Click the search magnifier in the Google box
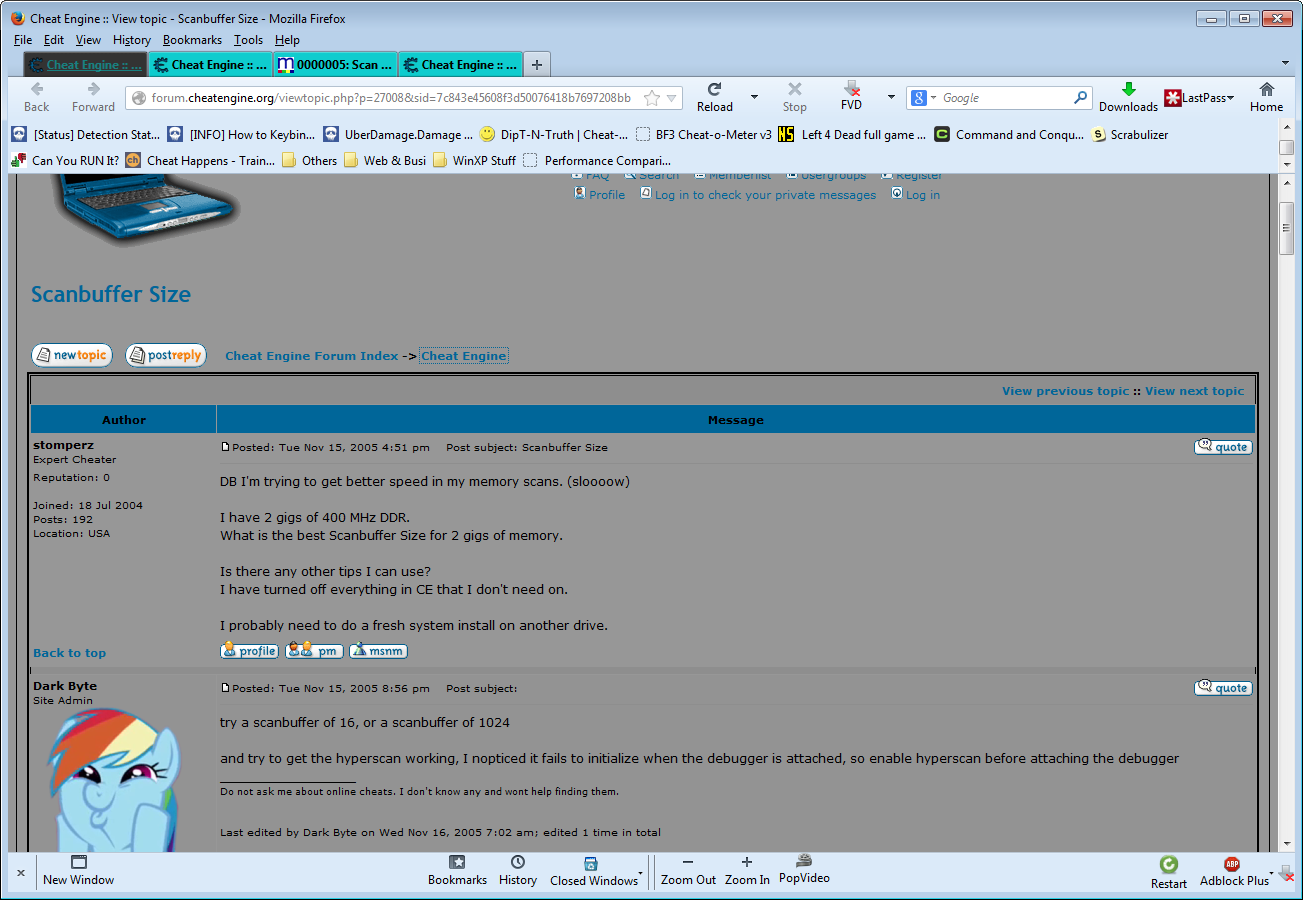This screenshot has height=900, width=1303. (x=1080, y=98)
